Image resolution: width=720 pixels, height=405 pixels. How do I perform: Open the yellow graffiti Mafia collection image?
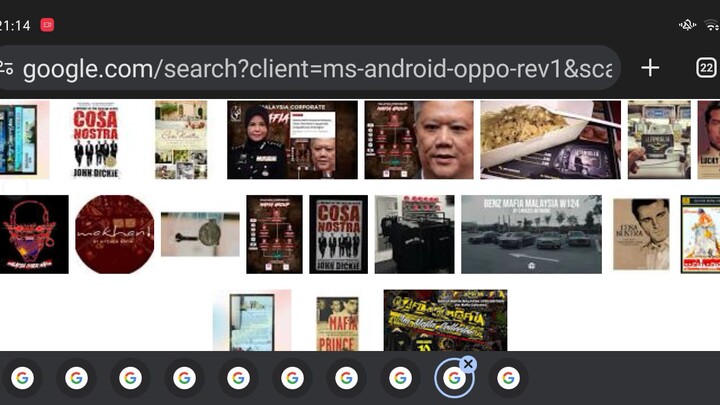[x=445, y=320]
